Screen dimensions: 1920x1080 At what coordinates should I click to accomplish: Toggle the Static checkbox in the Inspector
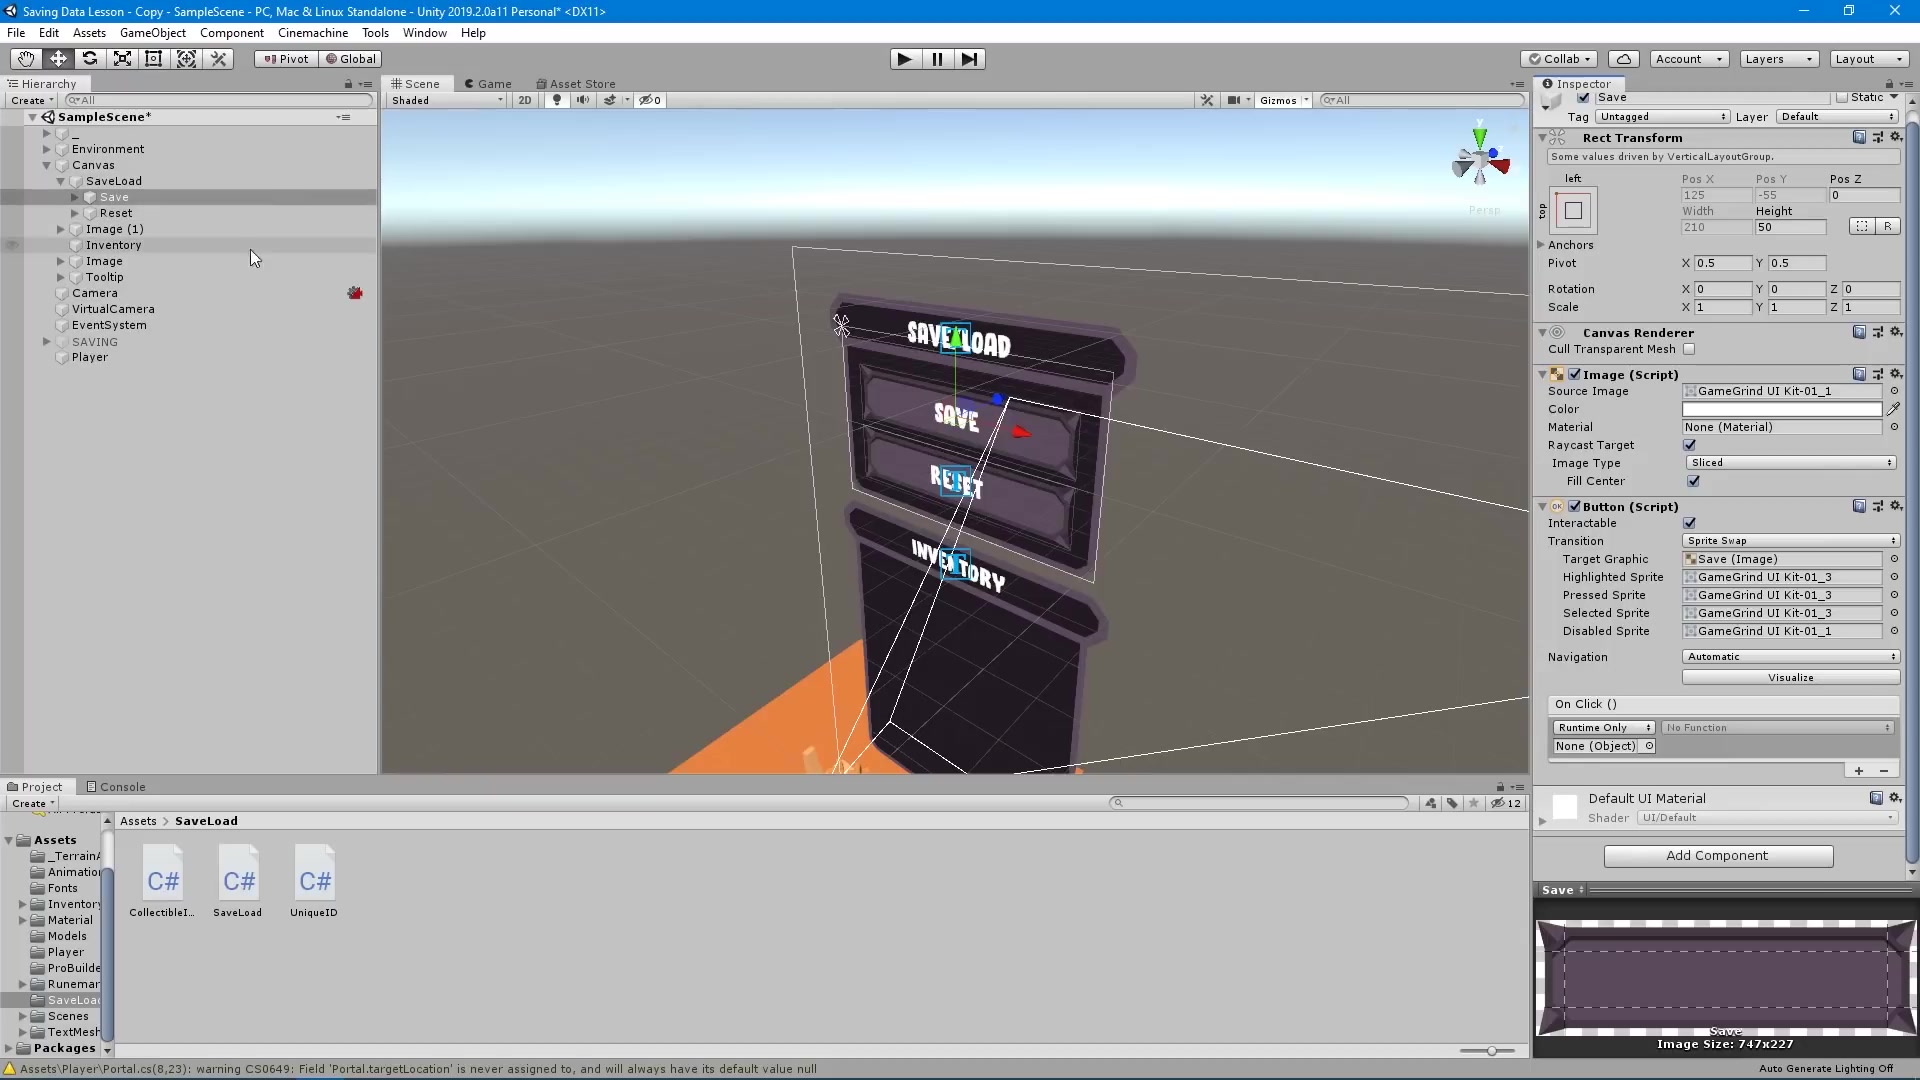point(1843,97)
